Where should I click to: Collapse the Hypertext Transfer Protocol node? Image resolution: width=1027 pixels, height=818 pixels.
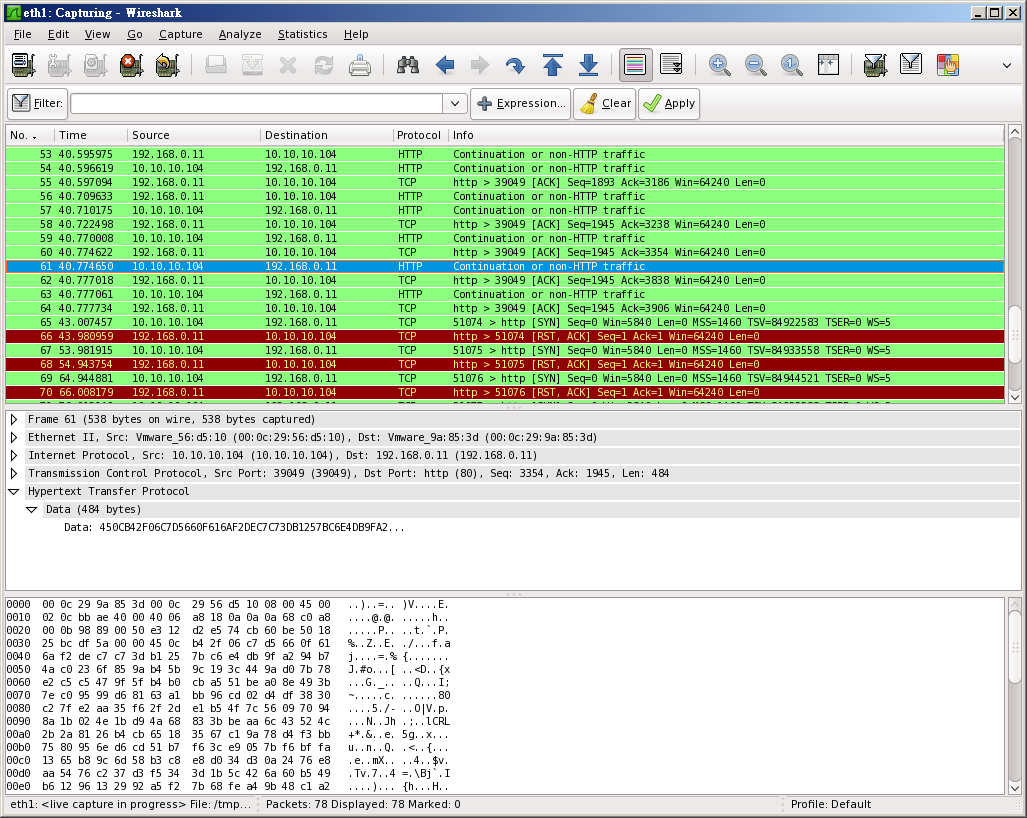point(14,491)
